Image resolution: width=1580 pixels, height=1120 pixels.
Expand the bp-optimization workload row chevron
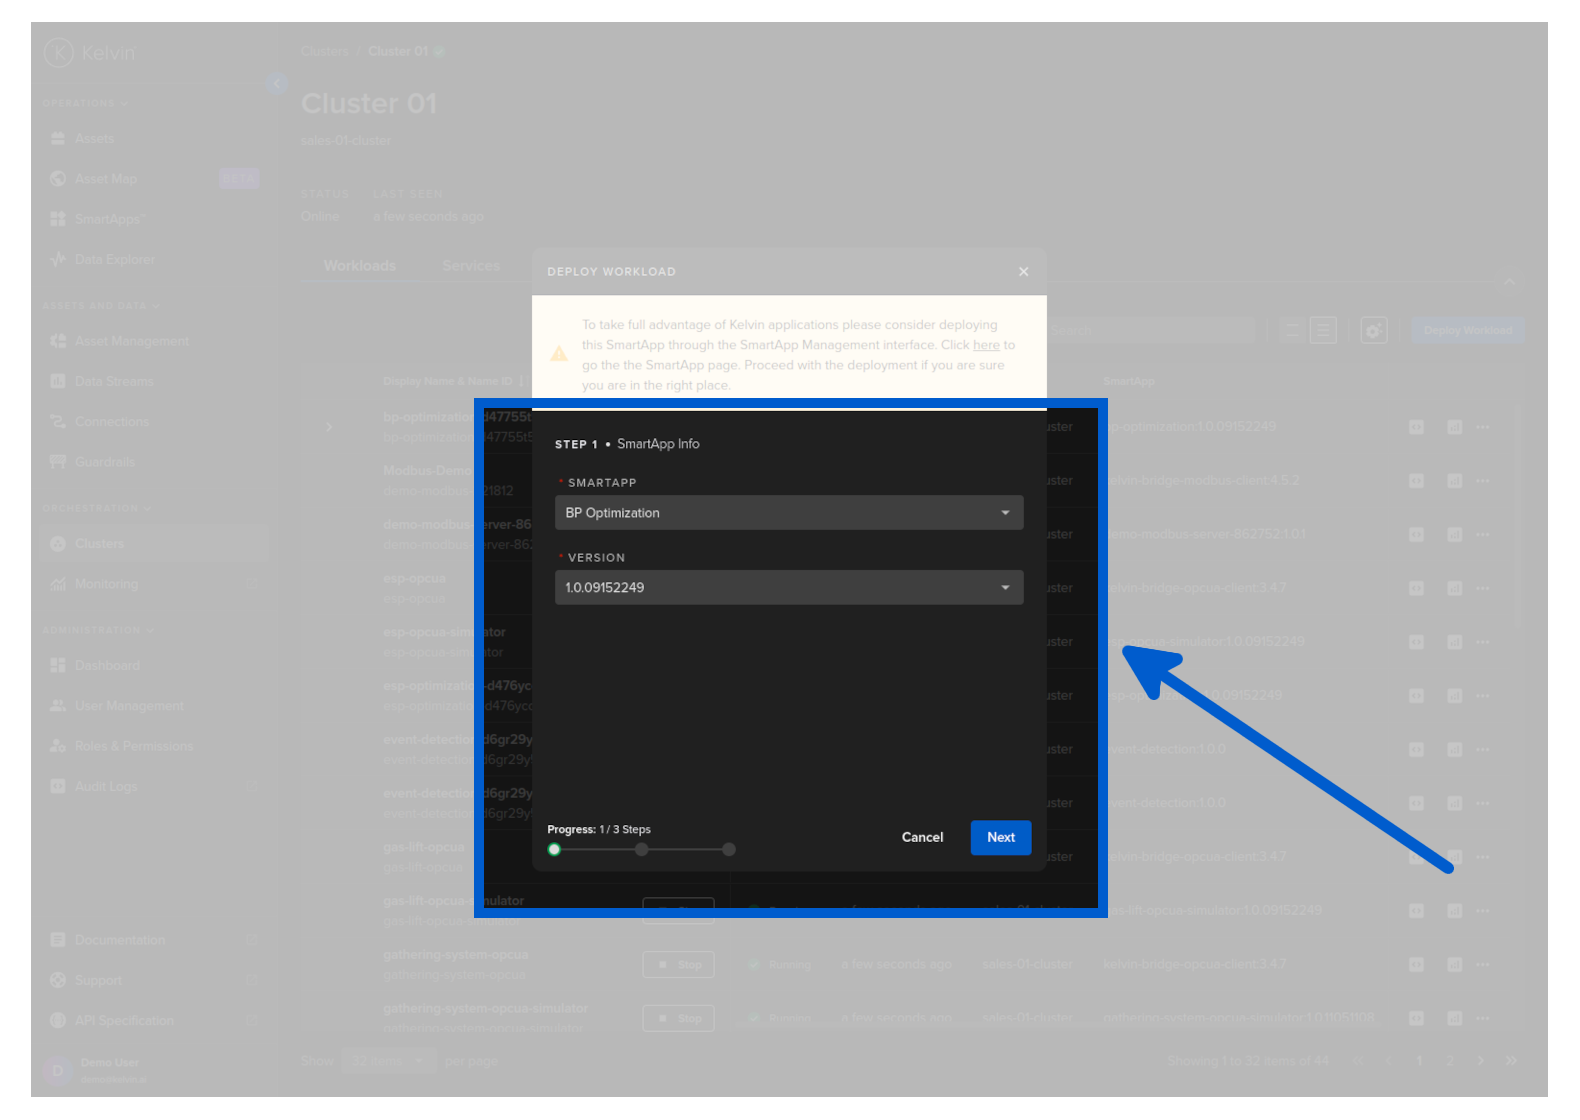(x=329, y=427)
